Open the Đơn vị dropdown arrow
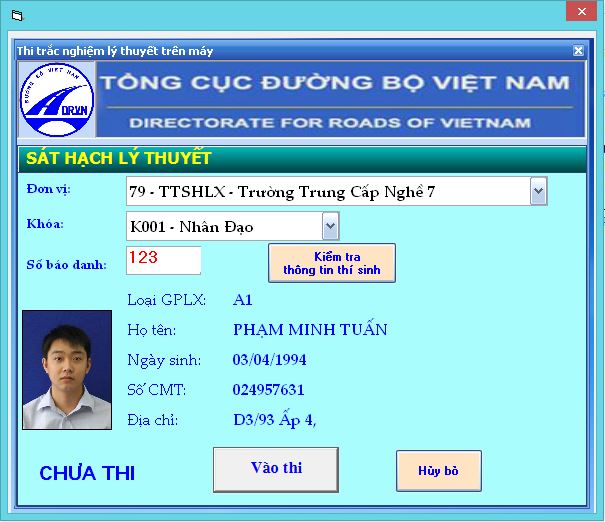This screenshot has width=605, height=522. coord(538,191)
